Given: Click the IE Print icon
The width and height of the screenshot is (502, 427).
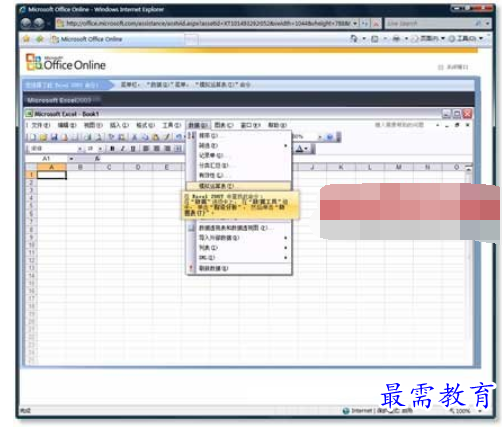Looking at the screenshot, I should [x=396, y=39].
